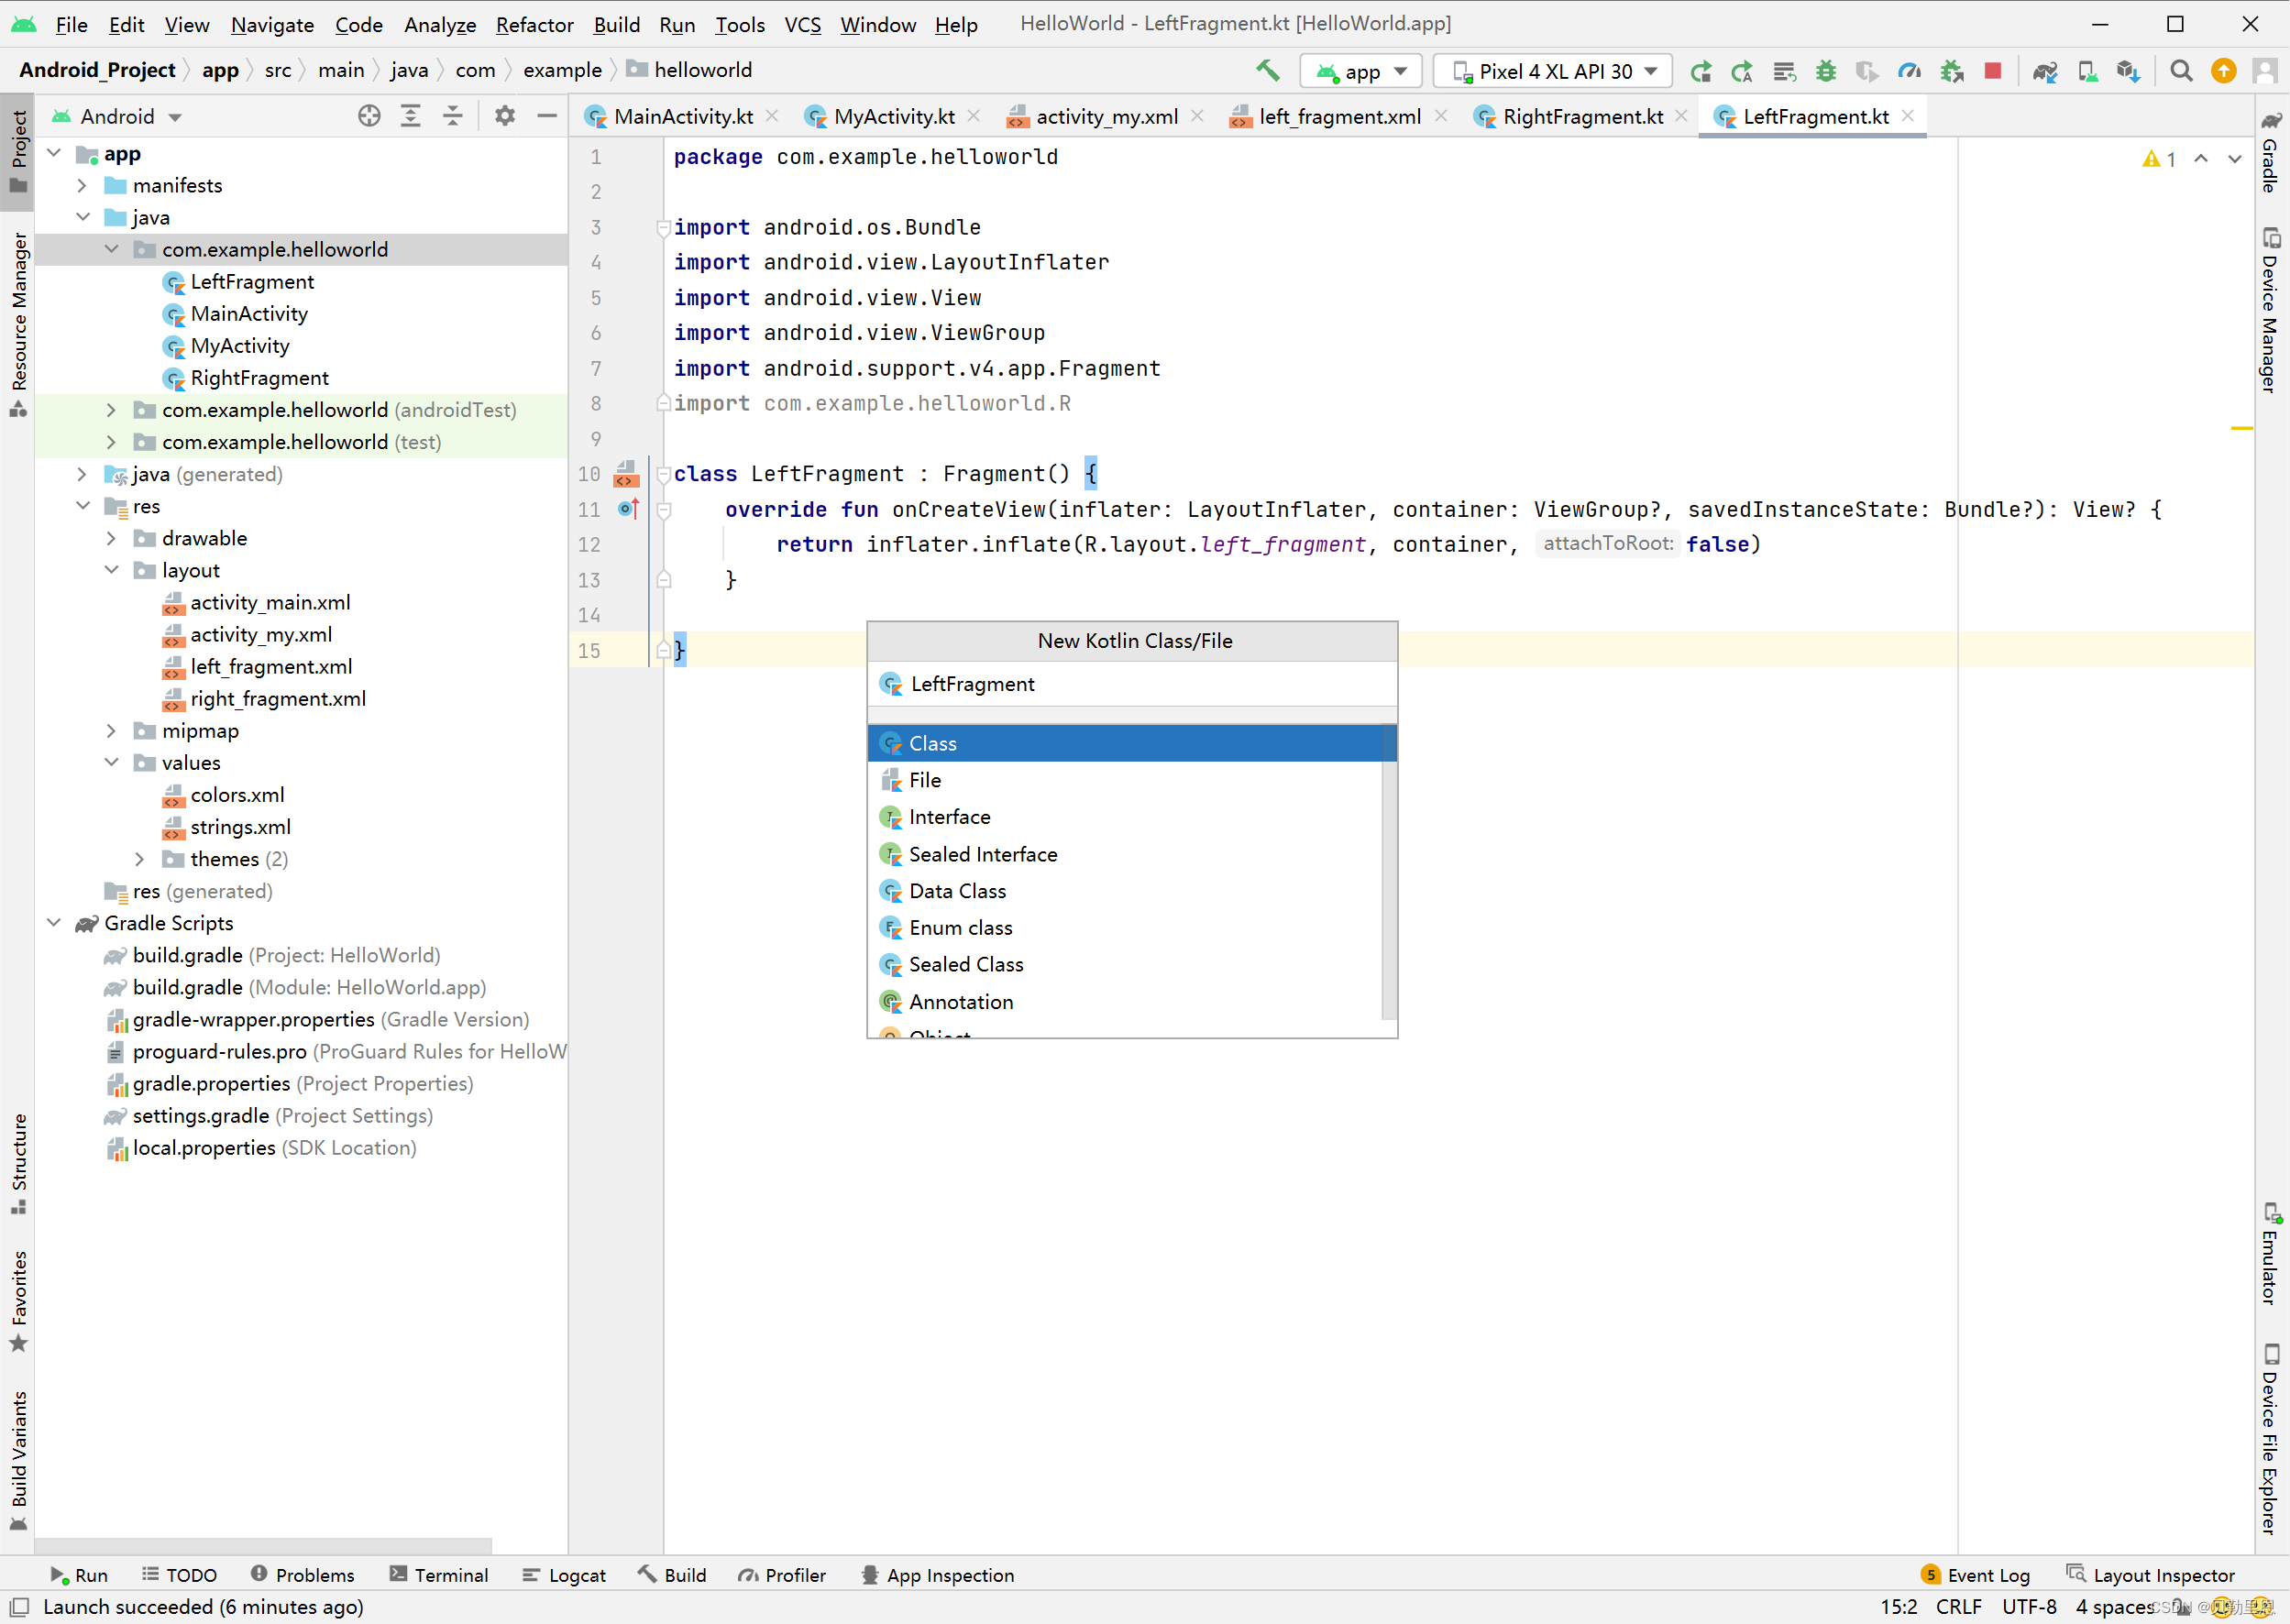Open the app run configuration dropdown
Screen dimensions: 2290x1624
pyautogui.click(x=1361, y=71)
